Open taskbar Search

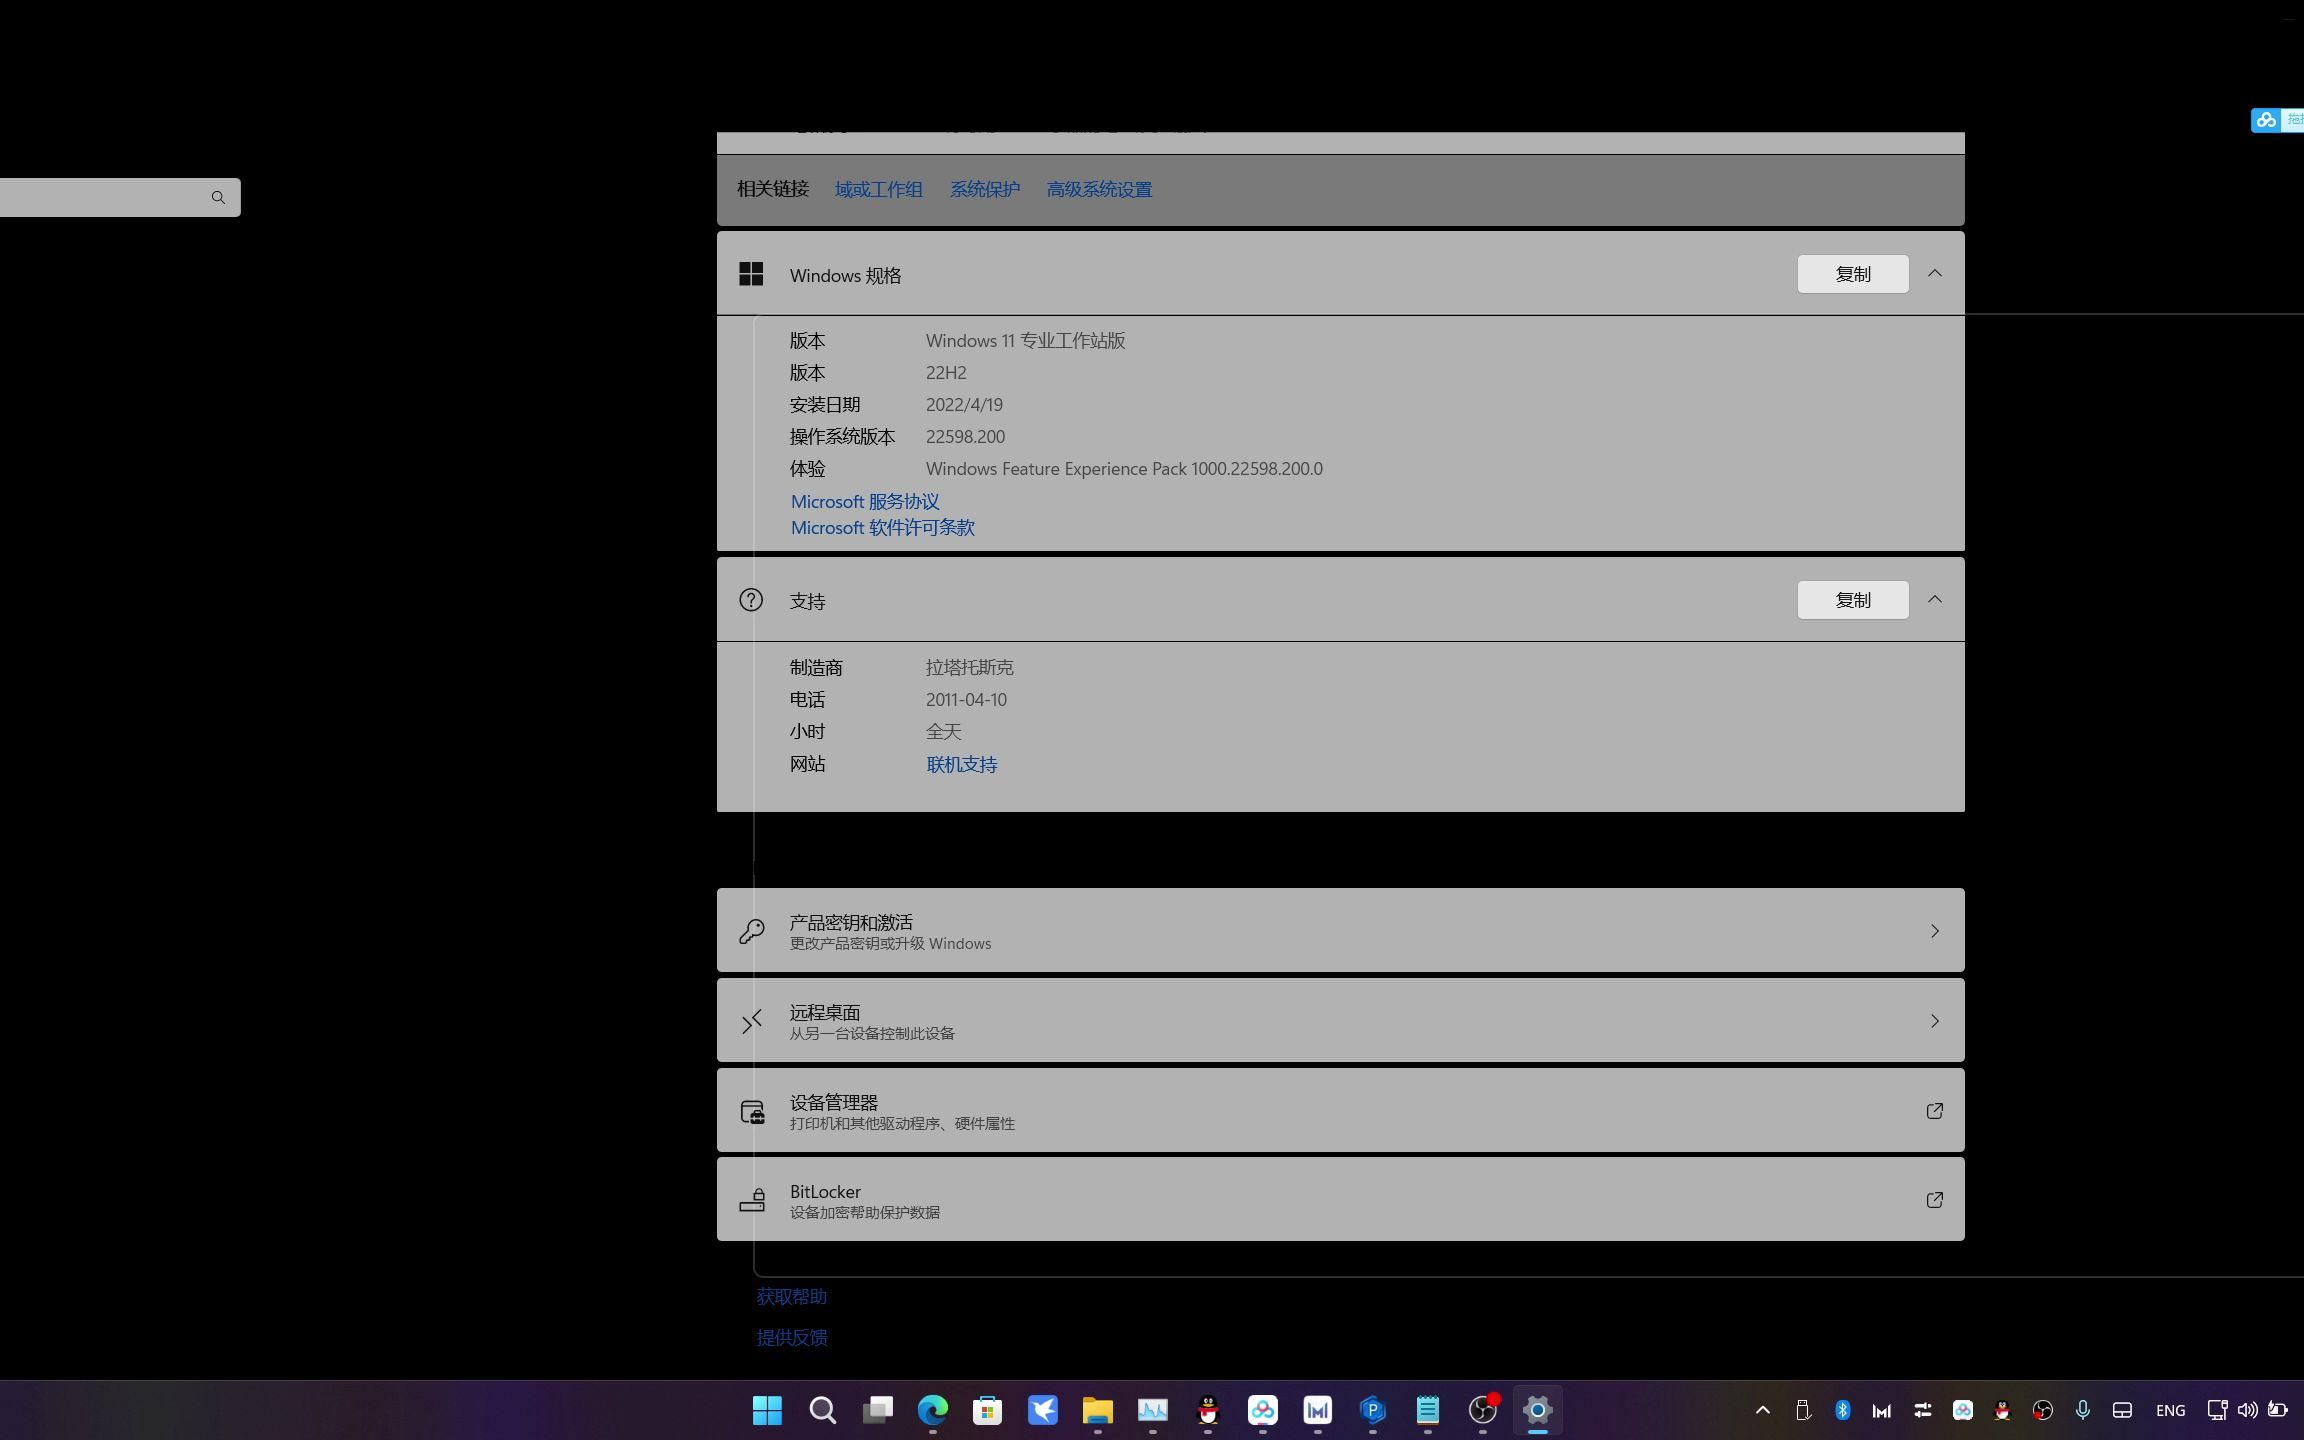[822, 1410]
